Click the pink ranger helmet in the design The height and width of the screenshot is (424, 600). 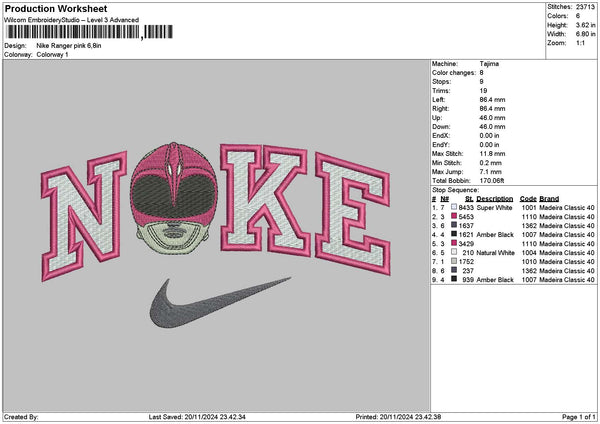tap(173, 199)
